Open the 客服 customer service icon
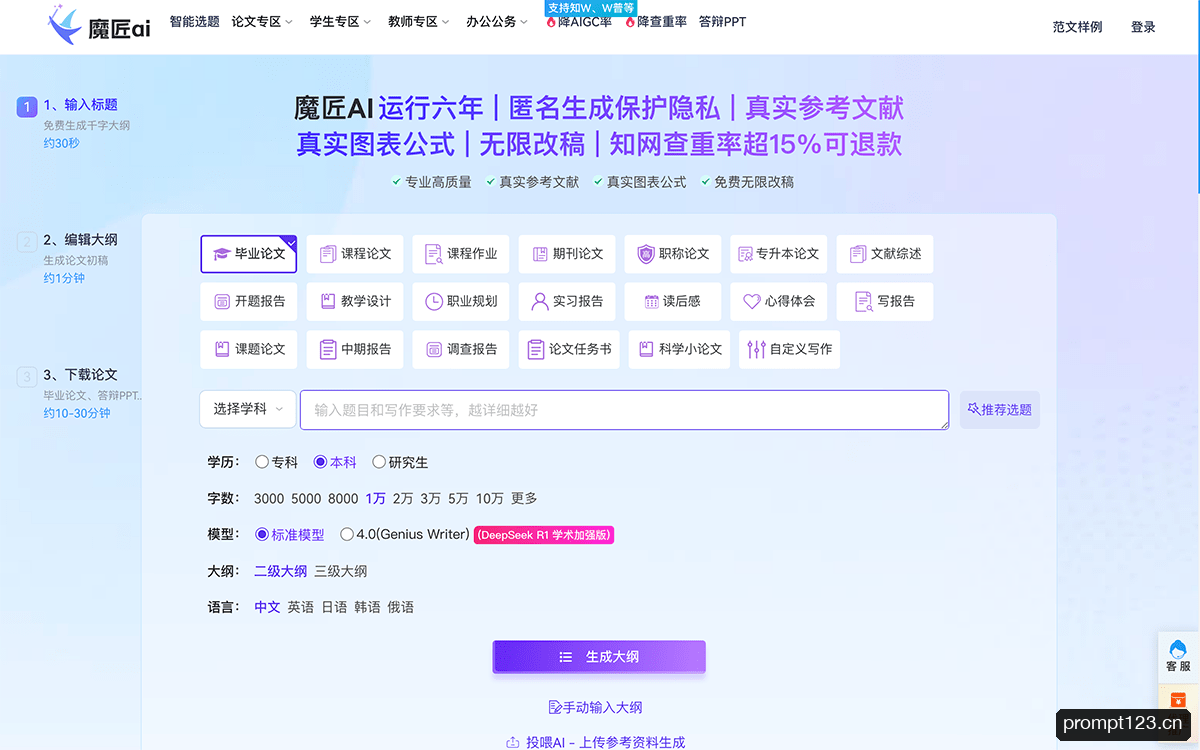 coord(1178,648)
